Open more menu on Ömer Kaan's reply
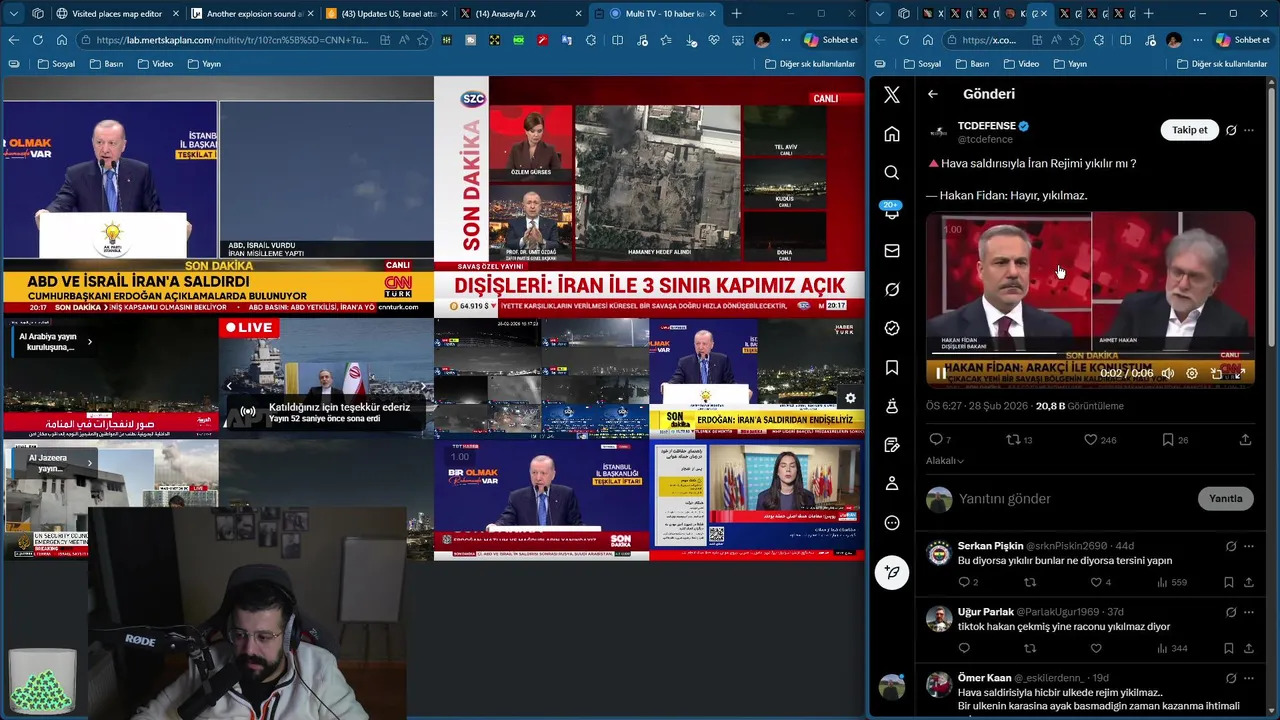Image resolution: width=1280 pixels, height=720 pixels. [1249, 678]
